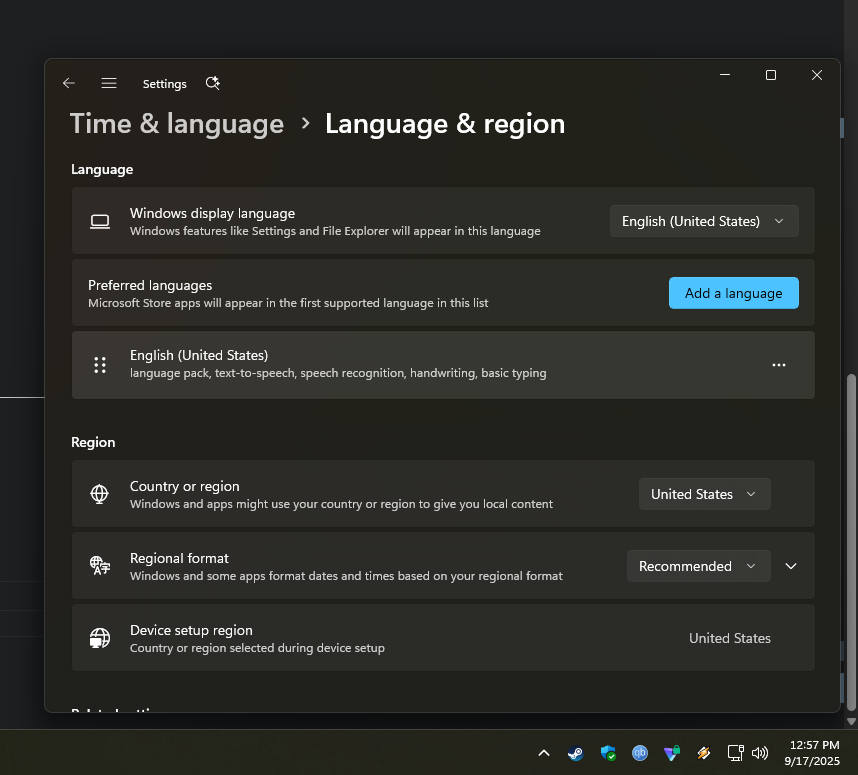Click the Device setup region United States value
This screenshot has width=858, height=775.
tap(729, 638)
